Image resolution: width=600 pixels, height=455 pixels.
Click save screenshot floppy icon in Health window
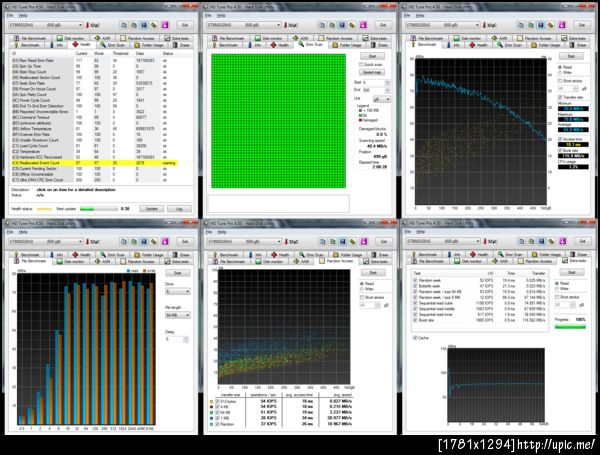tap(144, 25)
